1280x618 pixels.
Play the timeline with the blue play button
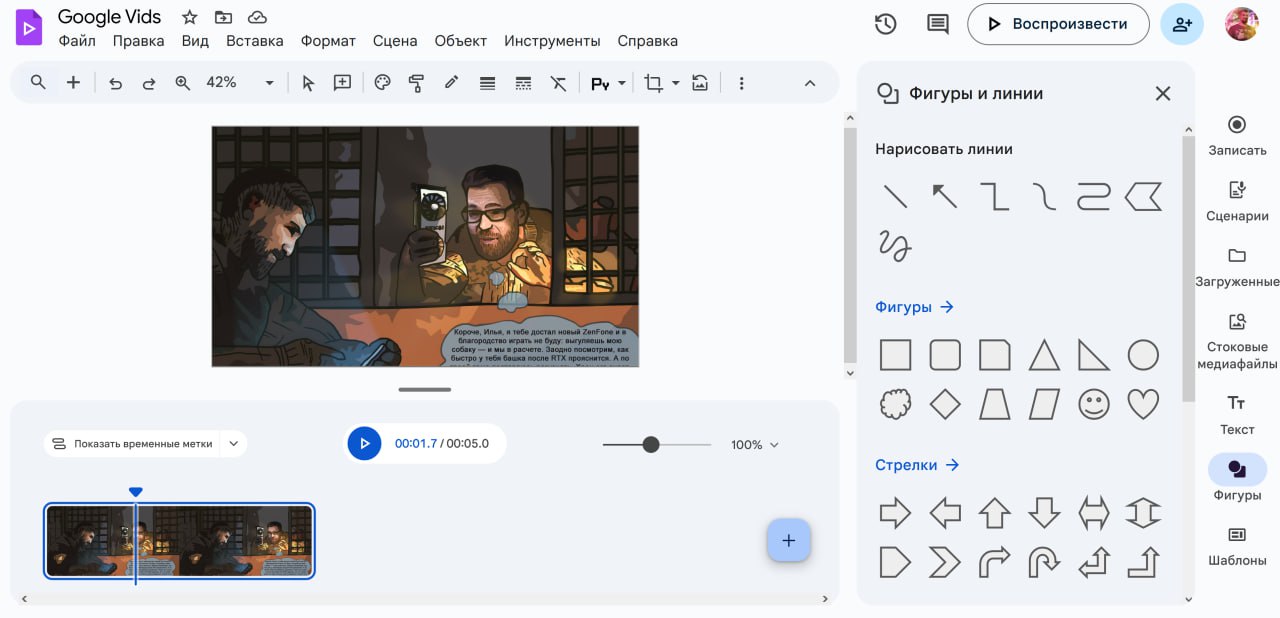click(364, 443)
